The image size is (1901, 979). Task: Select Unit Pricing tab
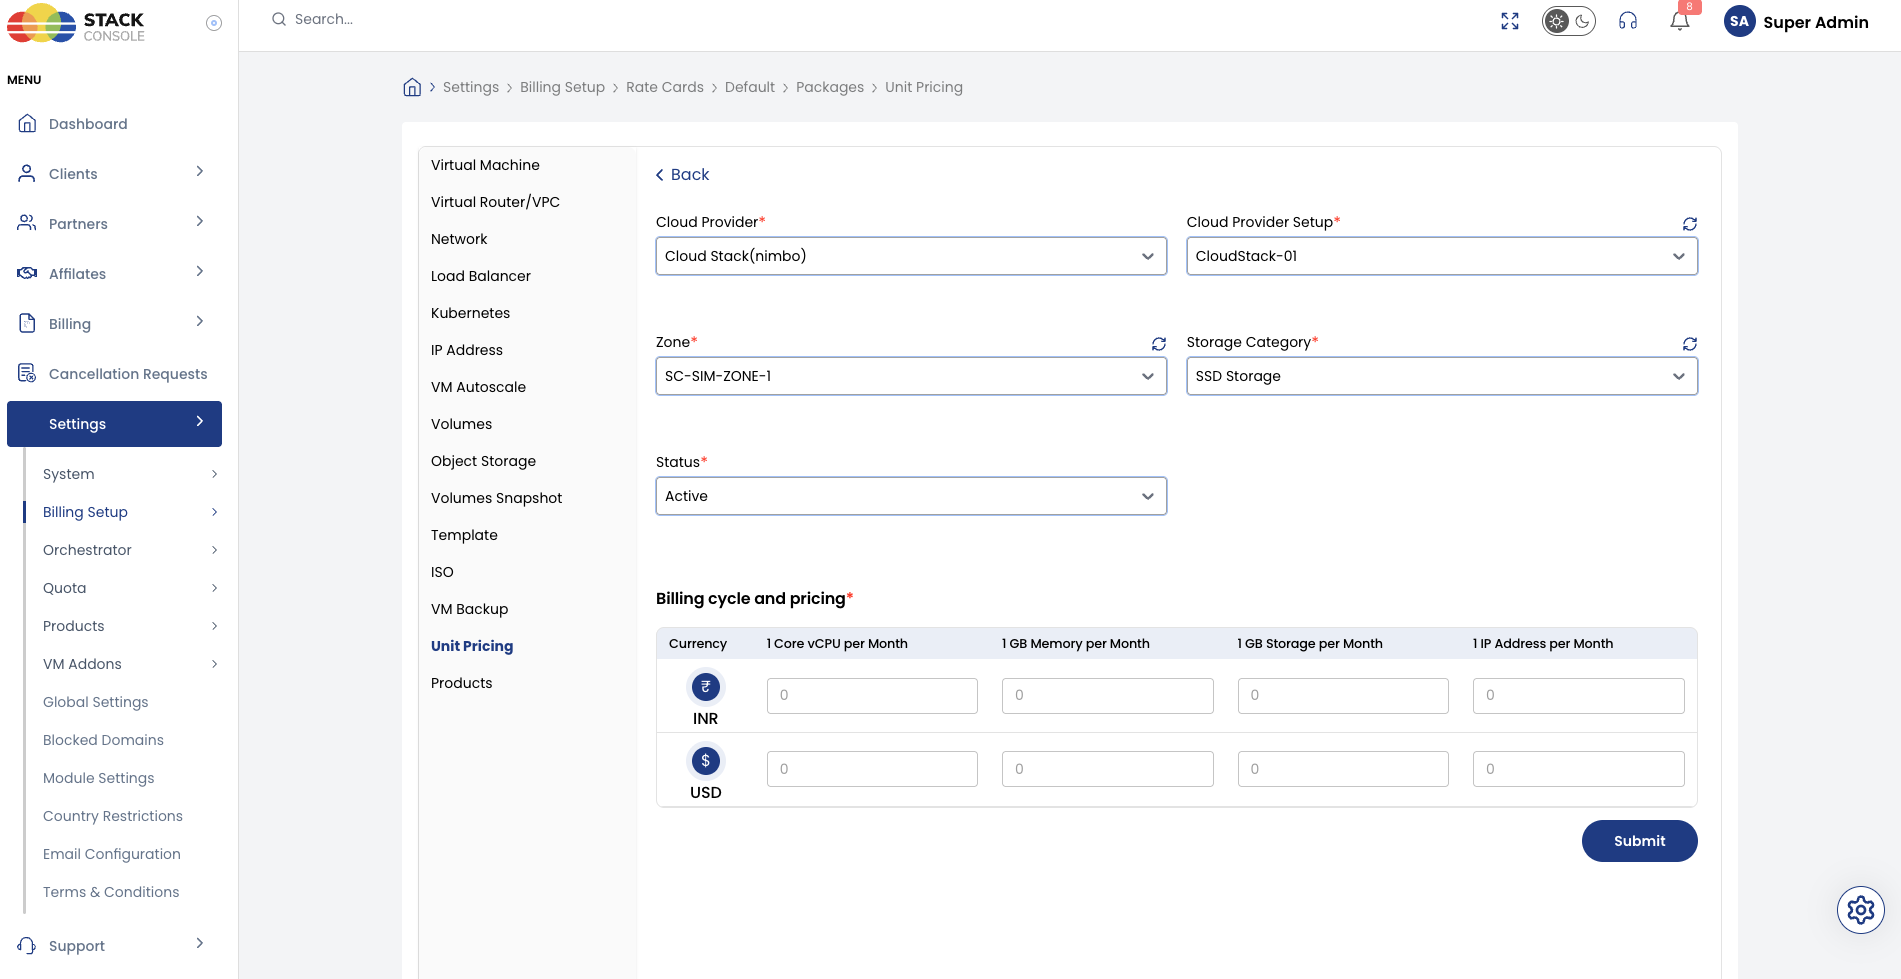(472, 646)
